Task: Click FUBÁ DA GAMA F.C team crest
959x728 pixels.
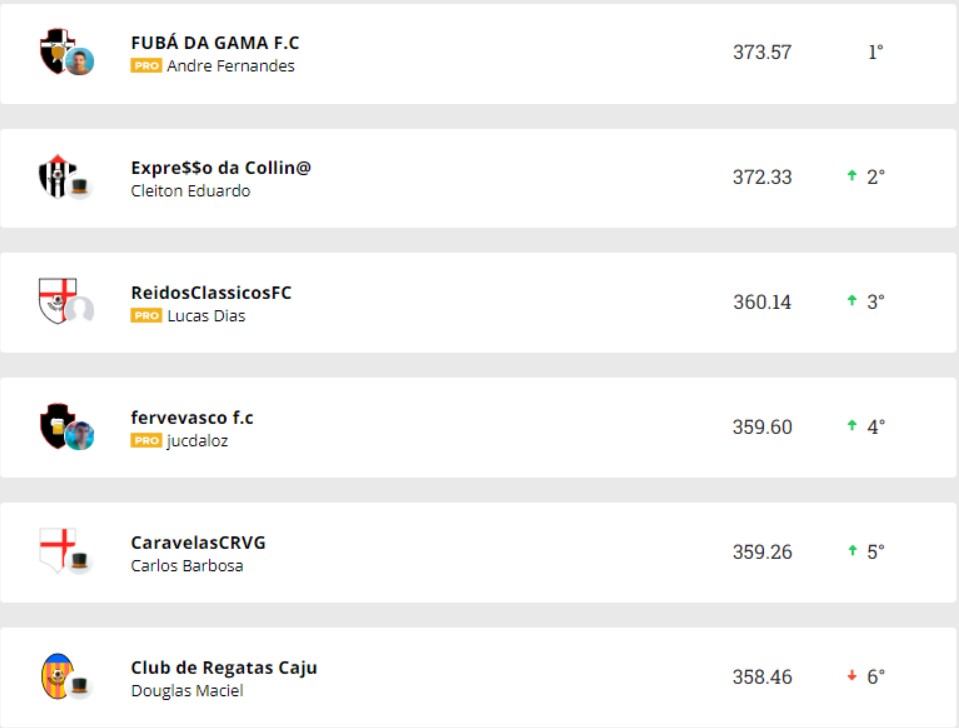Action: (56, 50)
